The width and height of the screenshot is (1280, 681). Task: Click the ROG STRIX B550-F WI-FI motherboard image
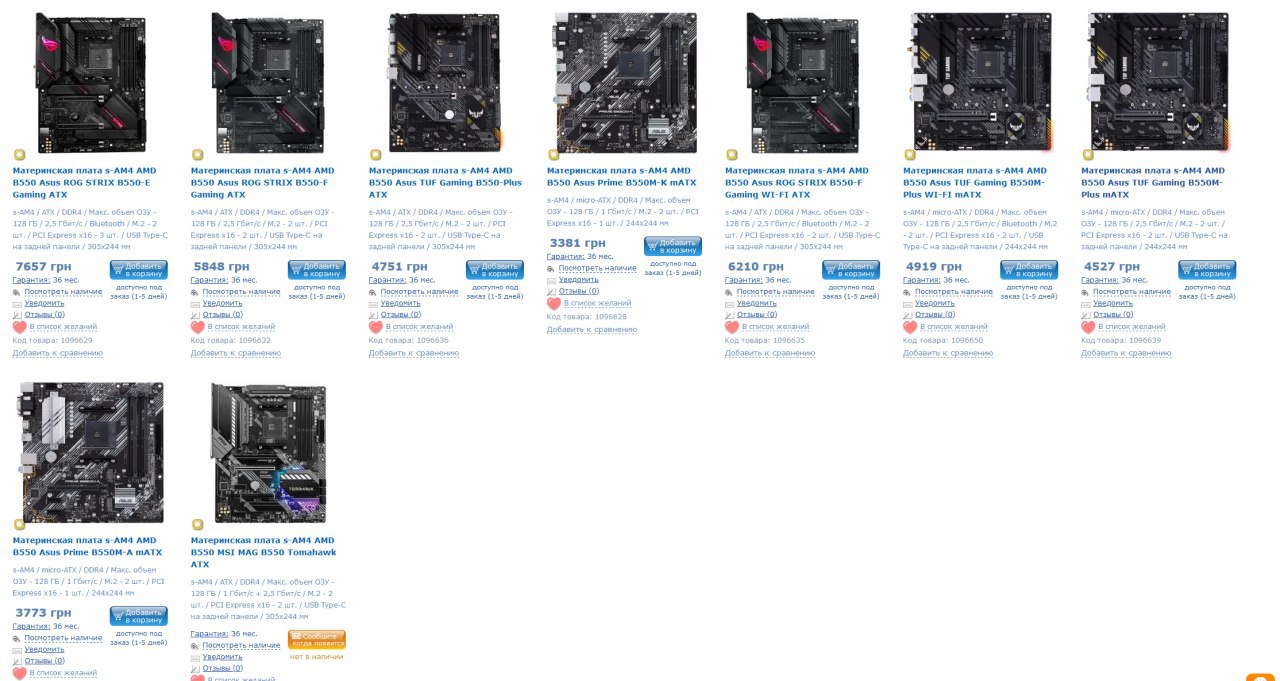[803, 82]
